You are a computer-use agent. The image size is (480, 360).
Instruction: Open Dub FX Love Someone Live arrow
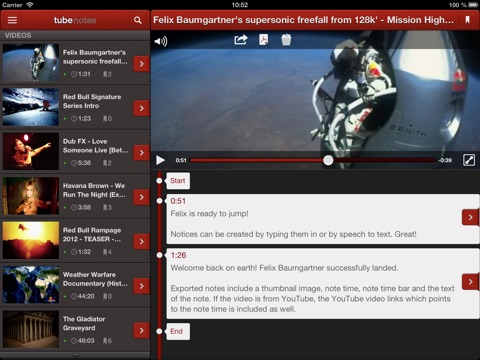141,153
